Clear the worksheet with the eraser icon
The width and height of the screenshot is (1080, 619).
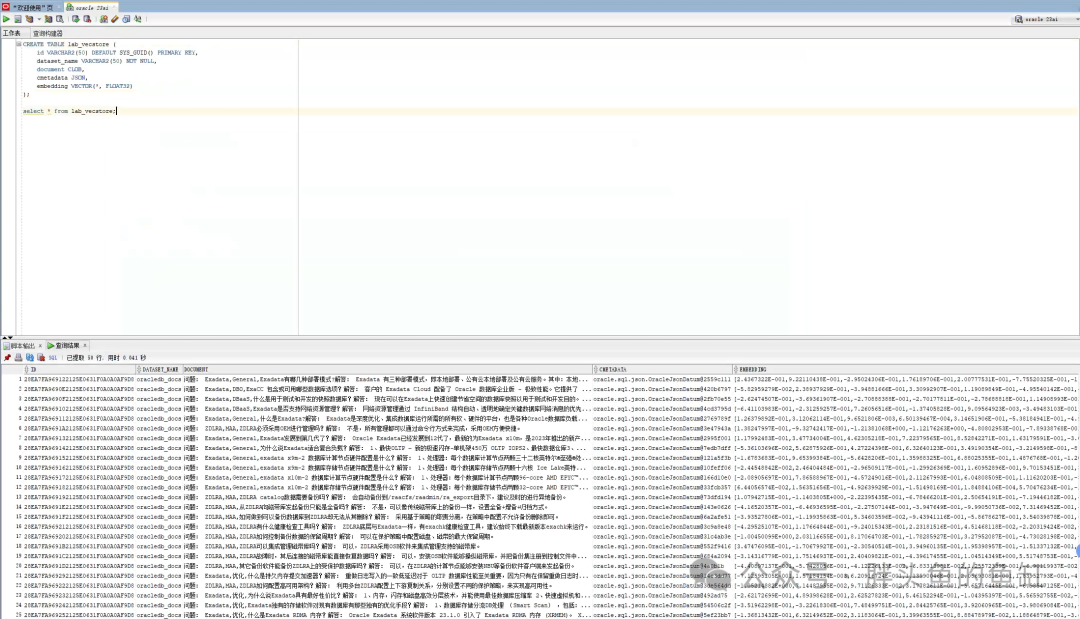(x=114, y=19)
